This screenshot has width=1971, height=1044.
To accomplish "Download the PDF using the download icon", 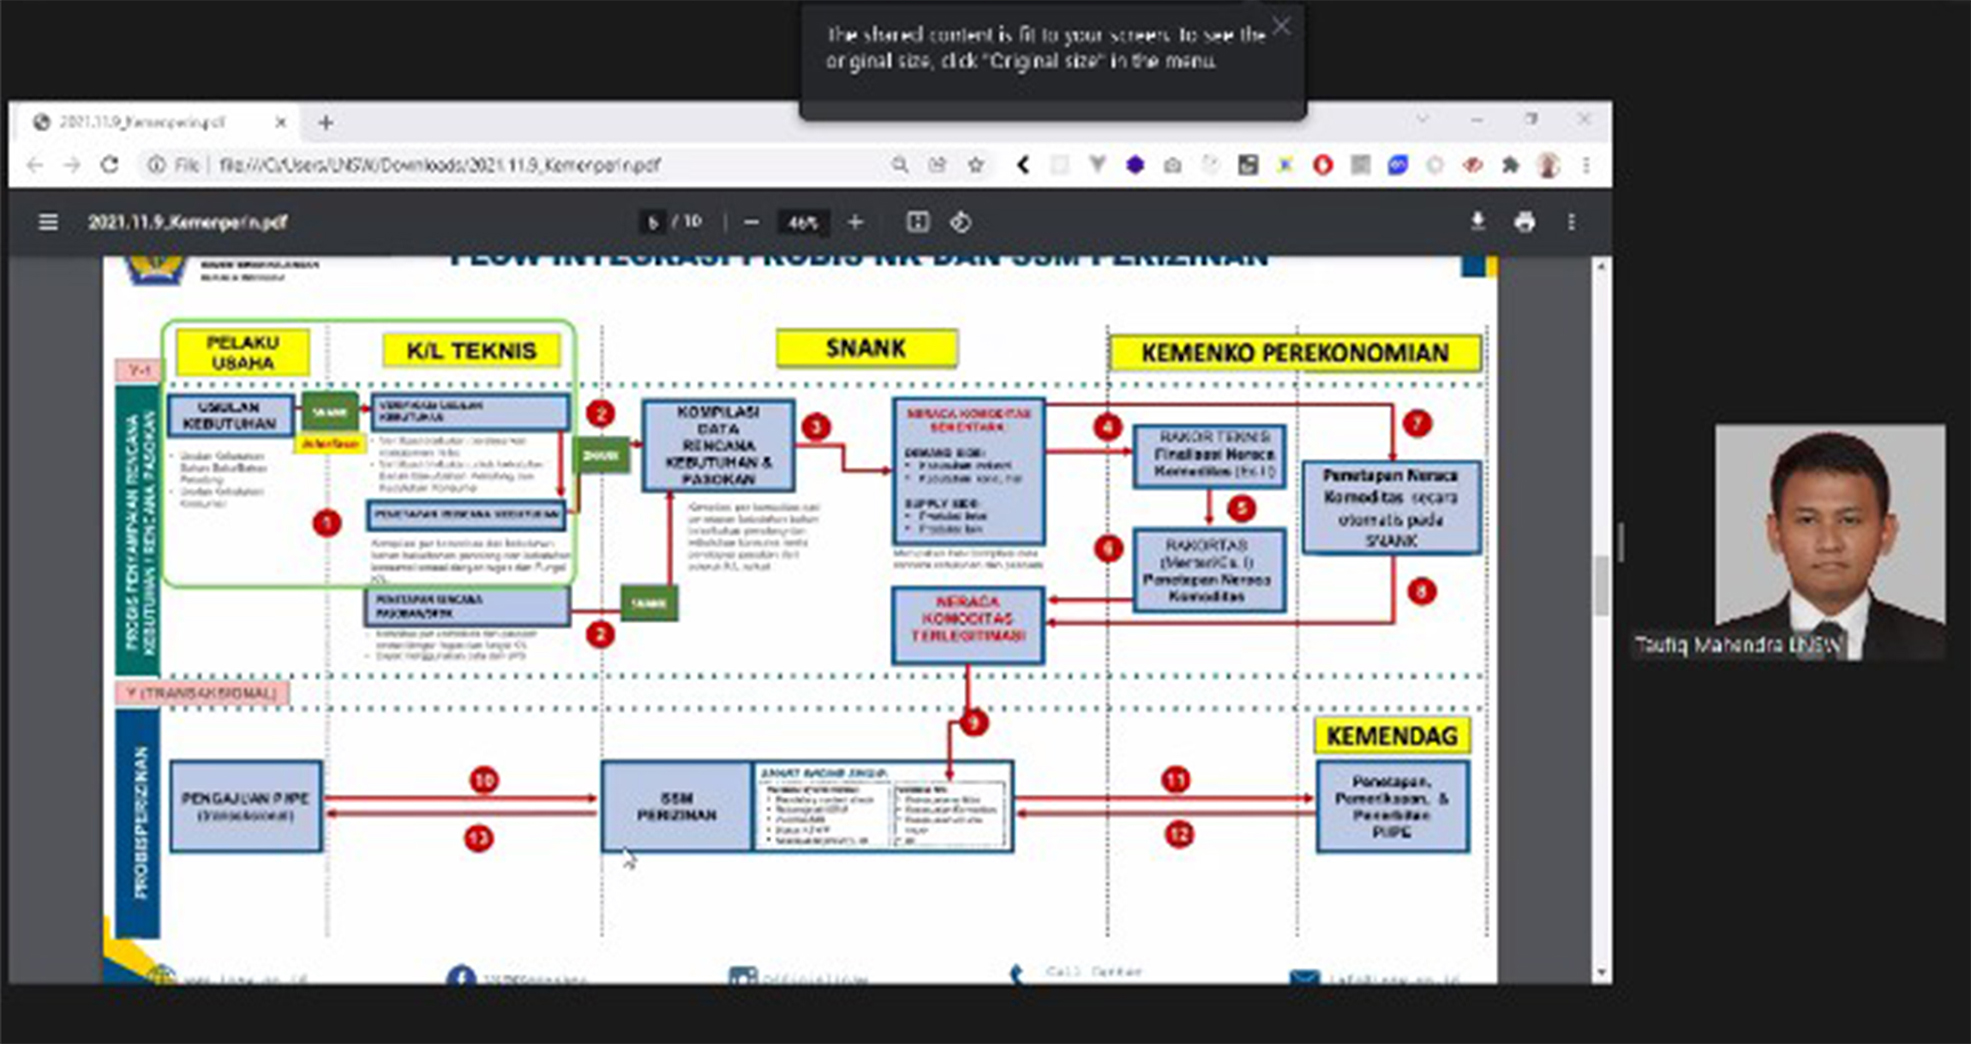I will point(1477,222).
